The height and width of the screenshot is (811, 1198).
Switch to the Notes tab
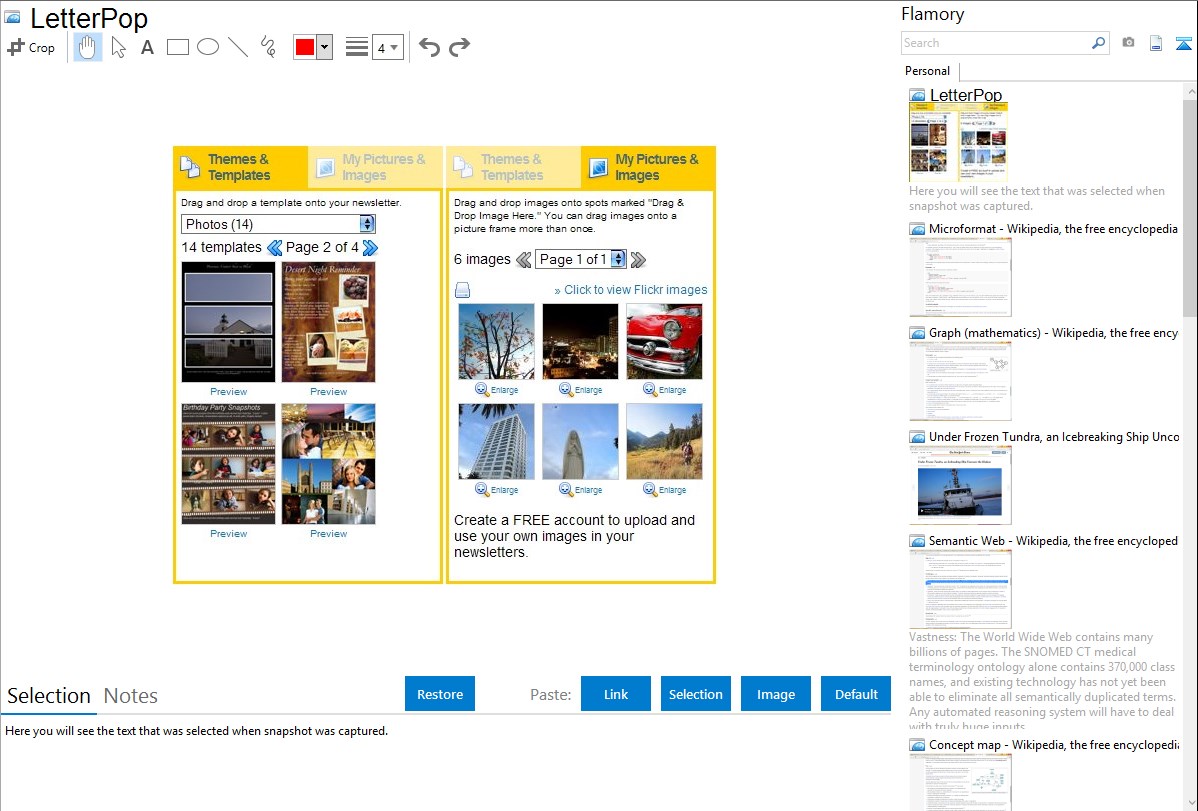[131, 696]
